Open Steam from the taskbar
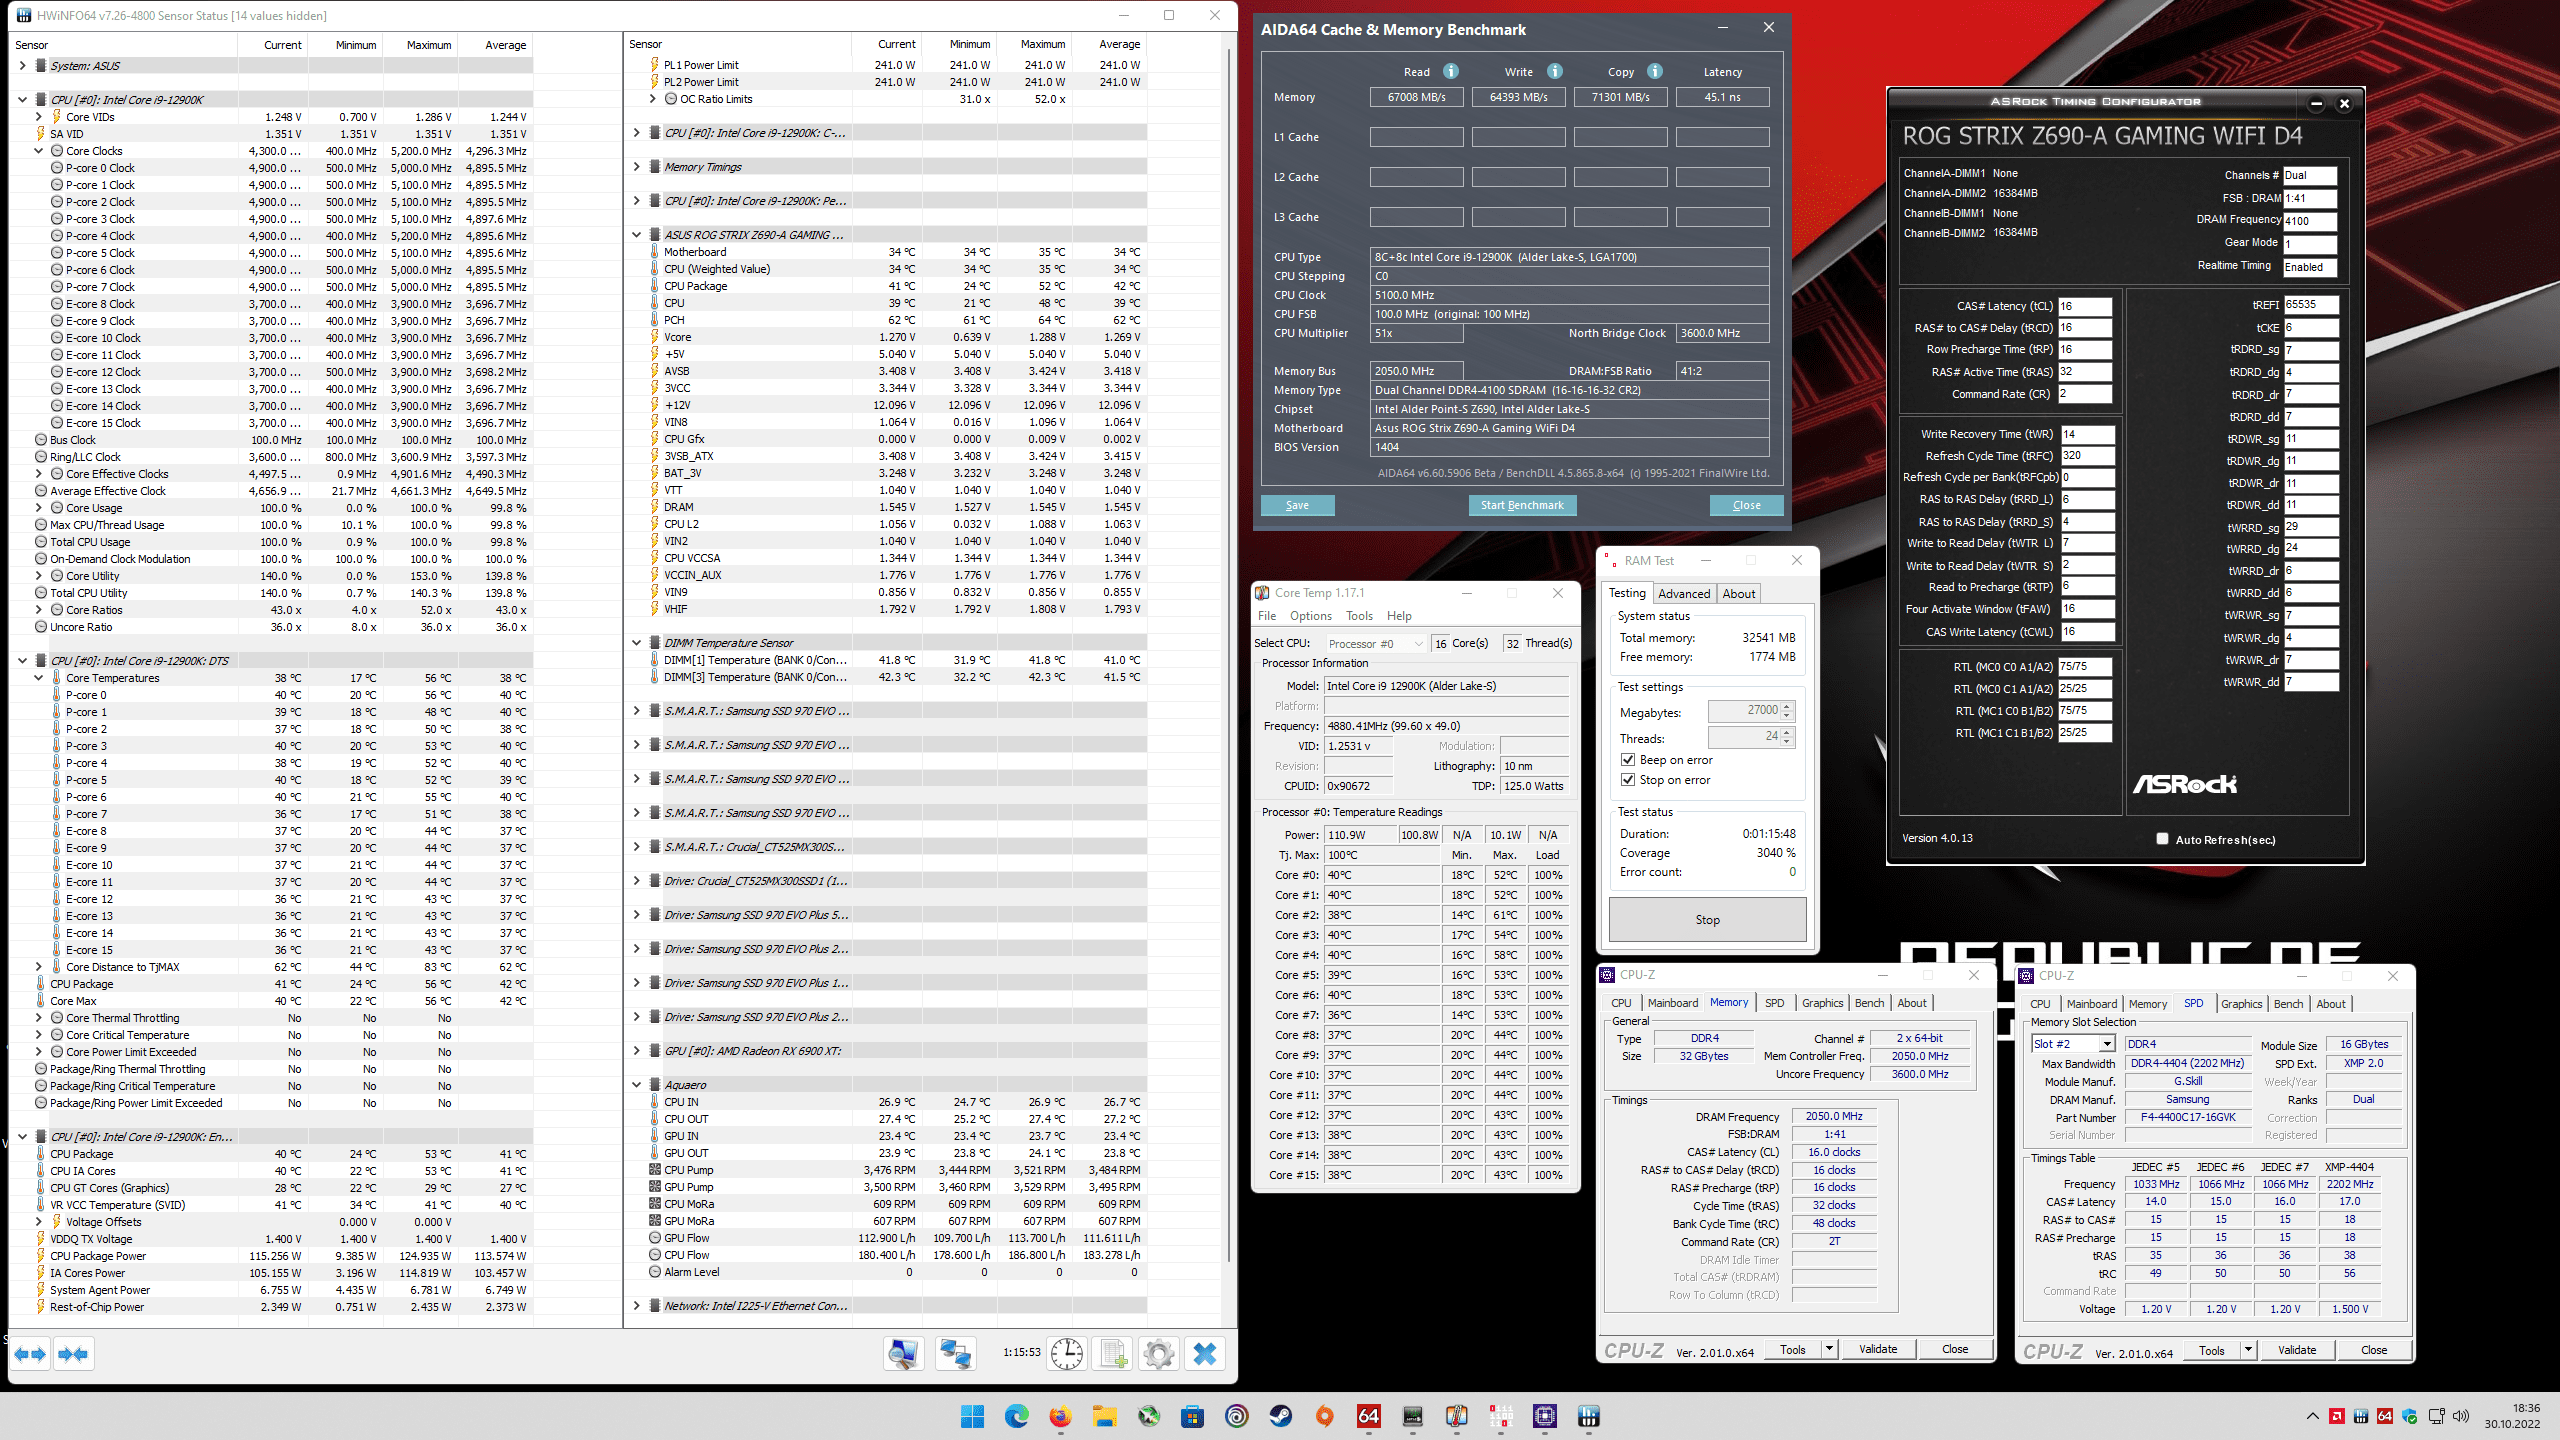Viewport: 2560px width, 1440px height. (x=1280, y=1416)
